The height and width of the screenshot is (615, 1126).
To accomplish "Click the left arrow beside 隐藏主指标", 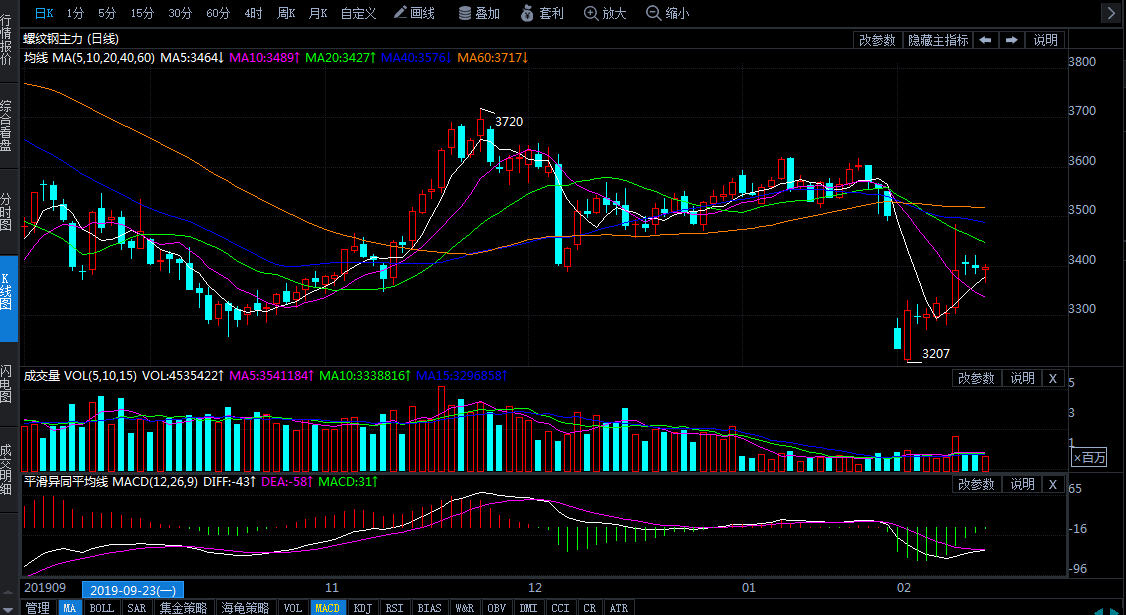I will [x=985, y=40].
